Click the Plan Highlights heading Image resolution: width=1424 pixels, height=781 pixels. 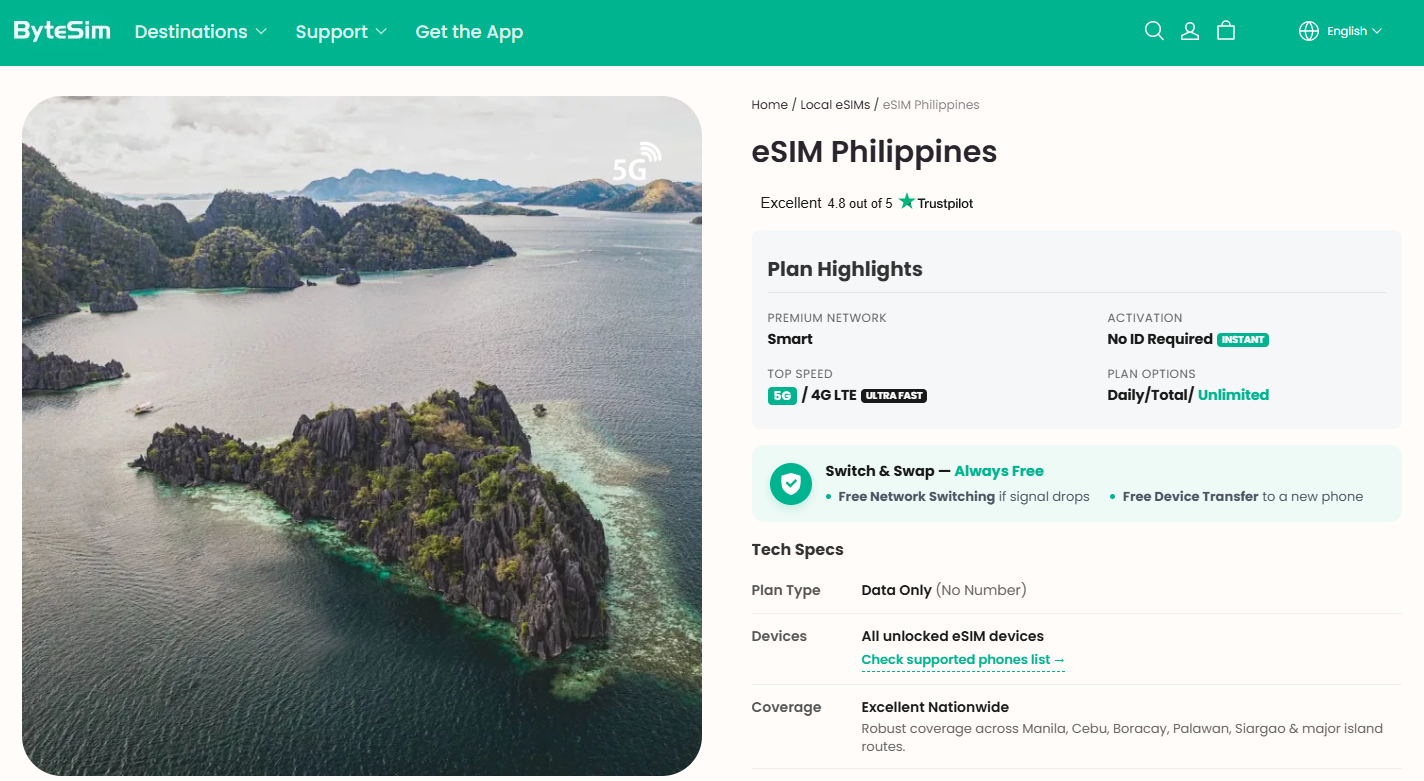845,269
